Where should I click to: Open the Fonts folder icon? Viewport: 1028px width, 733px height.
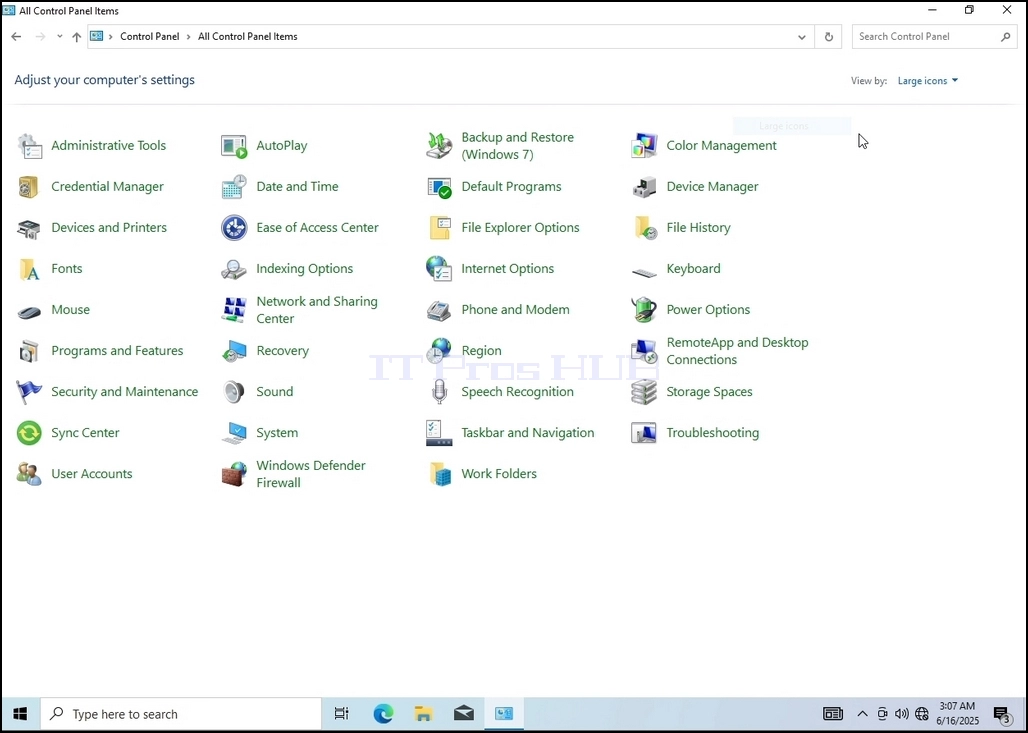point(30,269)
